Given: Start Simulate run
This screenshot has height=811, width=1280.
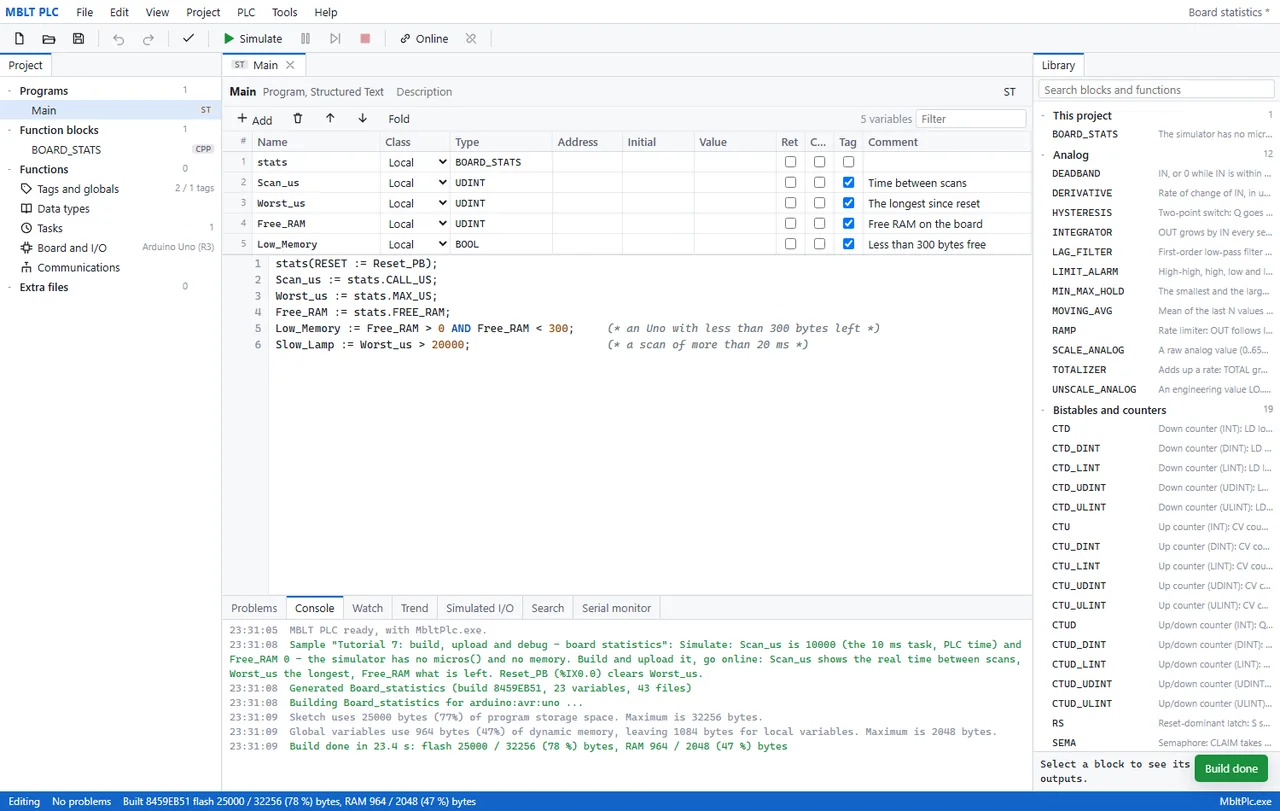Looking at the screenshot, I should 252,38.
